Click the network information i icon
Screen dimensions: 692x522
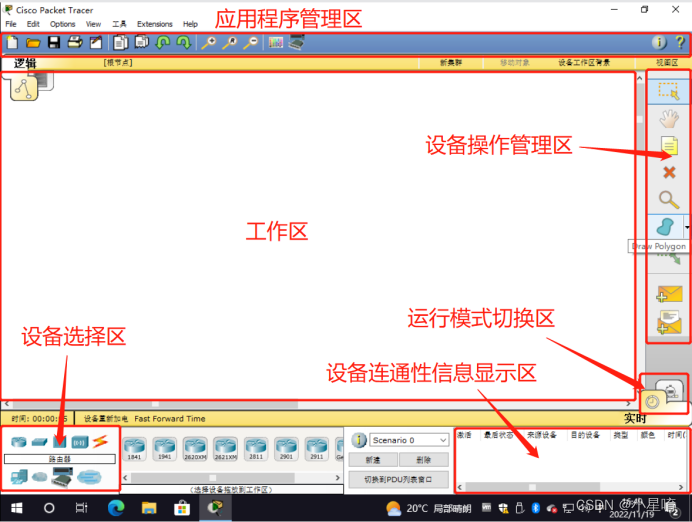click(659, 42)
